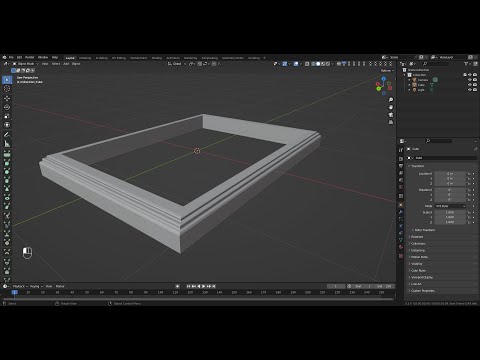Open the Window menu
The image size is (480, 360).
coord(43,57)
